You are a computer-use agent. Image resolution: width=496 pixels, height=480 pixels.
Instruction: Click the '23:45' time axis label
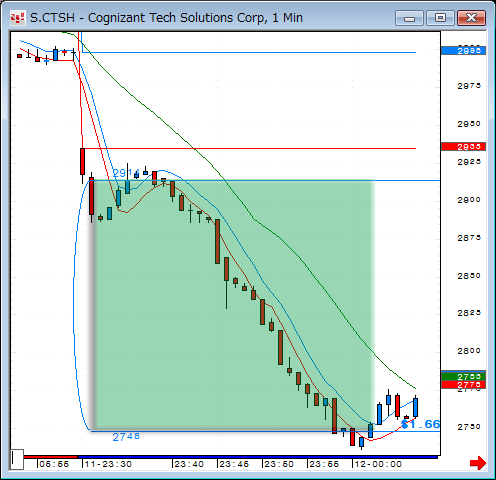pos(234,464)
